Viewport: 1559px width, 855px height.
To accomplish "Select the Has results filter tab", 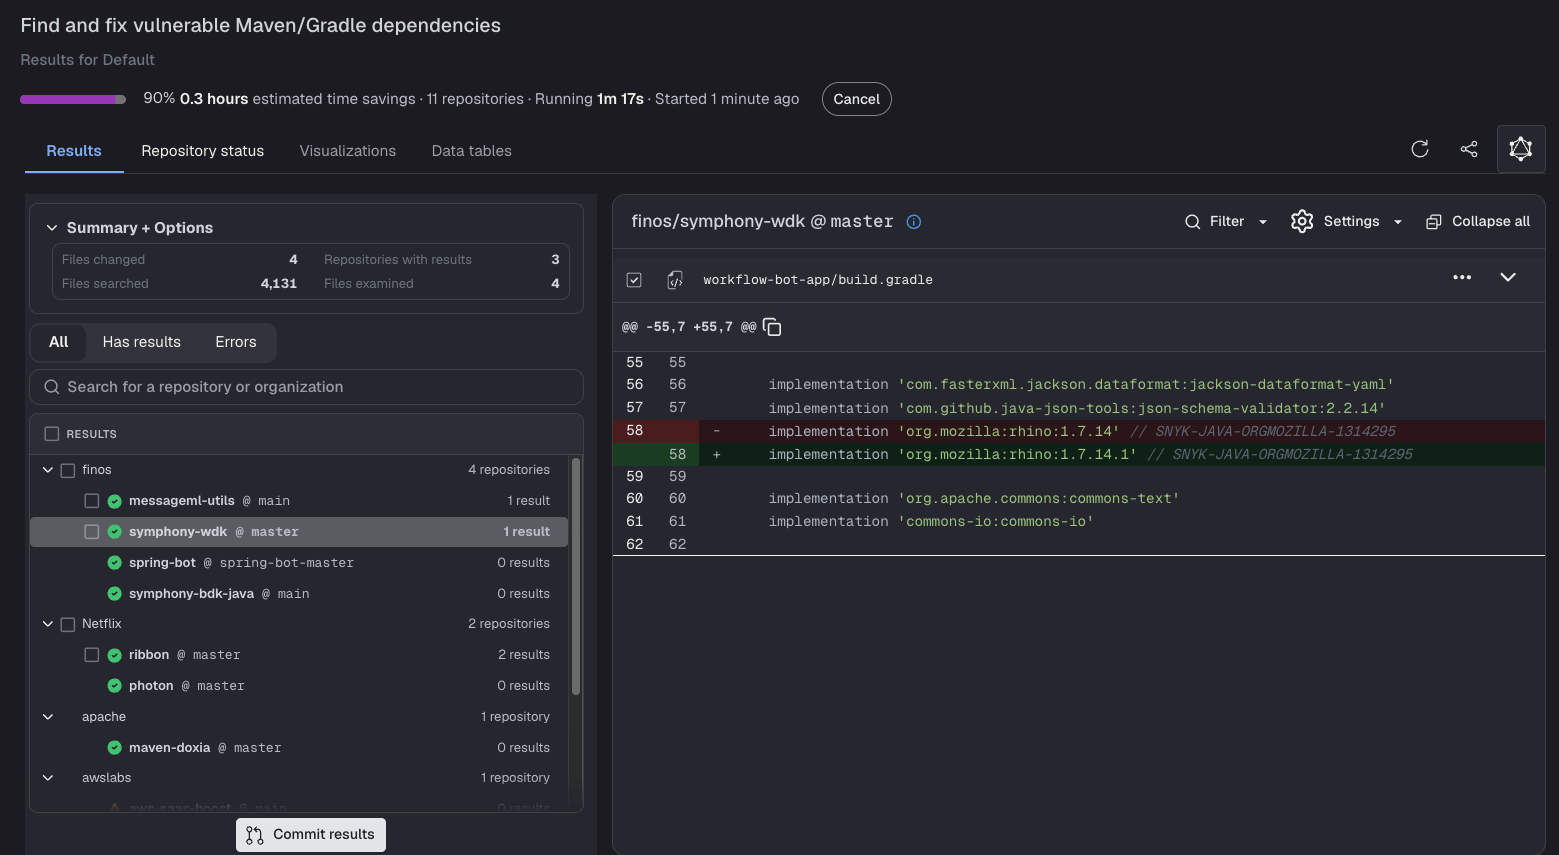I will 142,342.
